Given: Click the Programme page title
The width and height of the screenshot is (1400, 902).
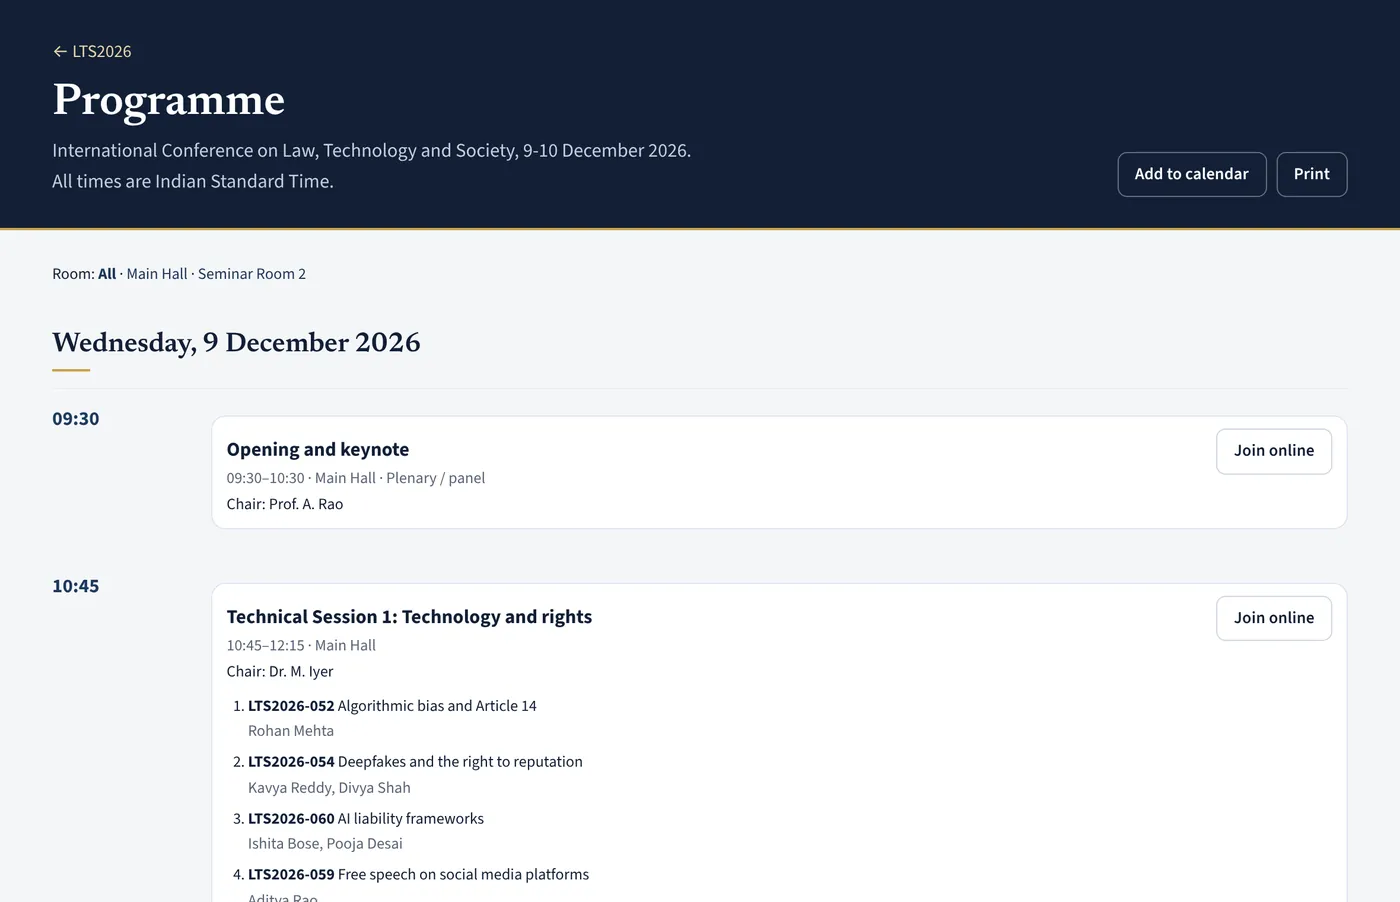Looking at the screenshot, I should point(169,99).
